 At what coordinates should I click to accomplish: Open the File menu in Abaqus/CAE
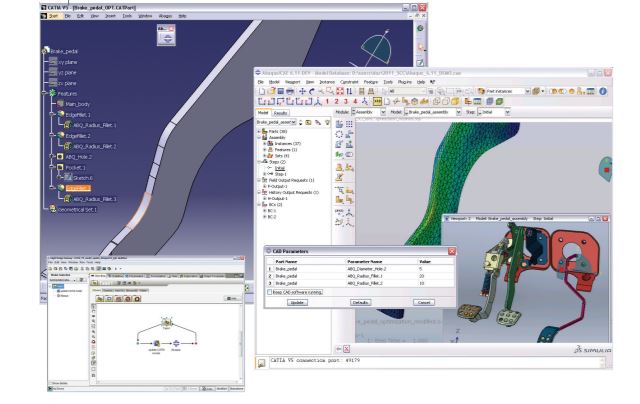click(x=261, y=82)
